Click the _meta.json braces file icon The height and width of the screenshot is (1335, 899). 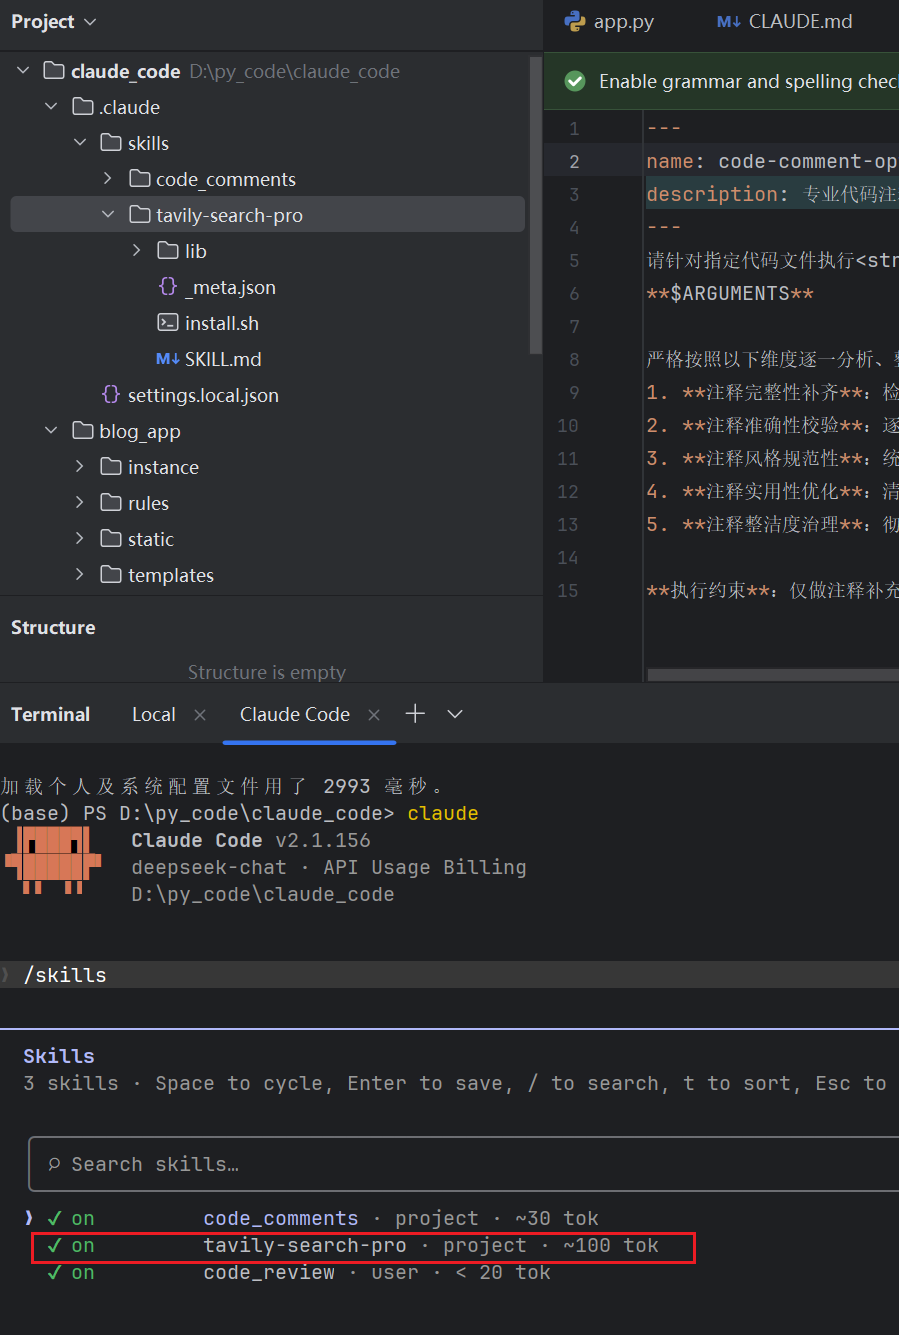tap(168, 287)
